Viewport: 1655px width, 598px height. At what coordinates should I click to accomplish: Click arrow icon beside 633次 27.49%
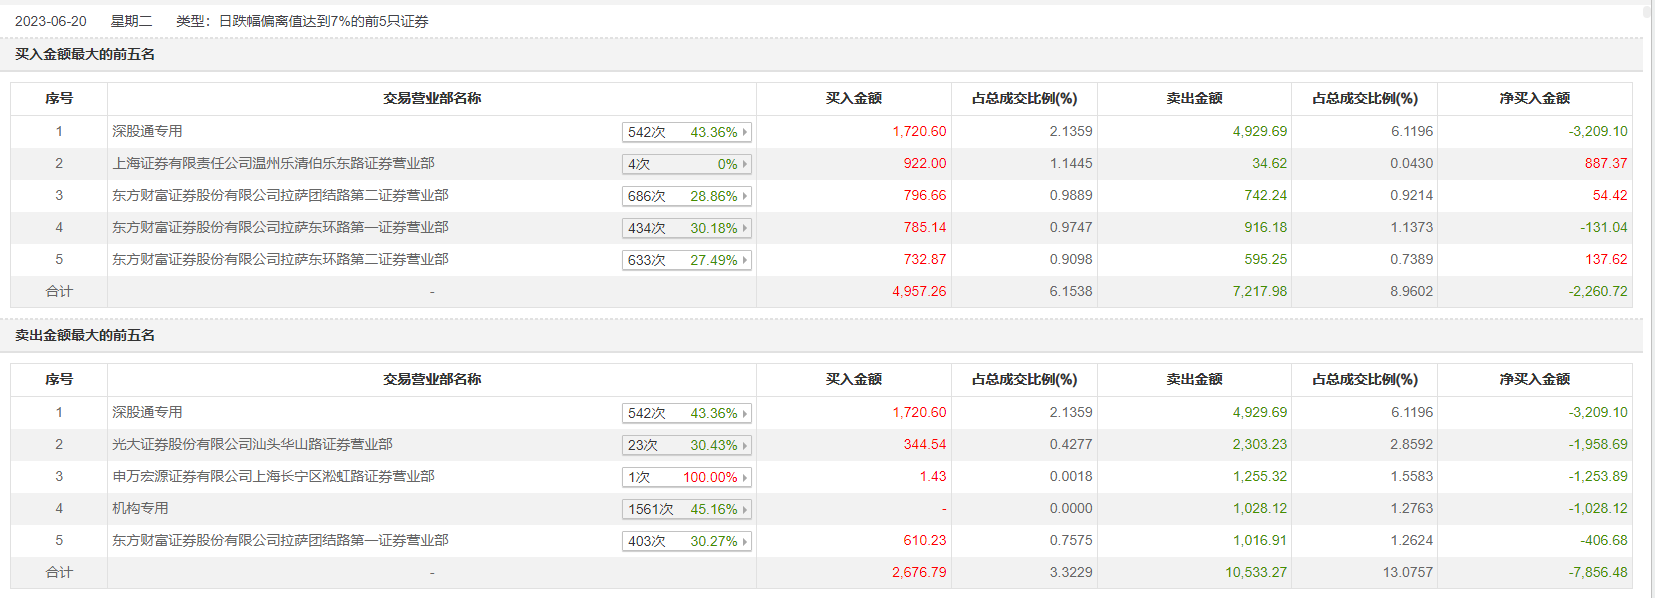coord(745,260)
